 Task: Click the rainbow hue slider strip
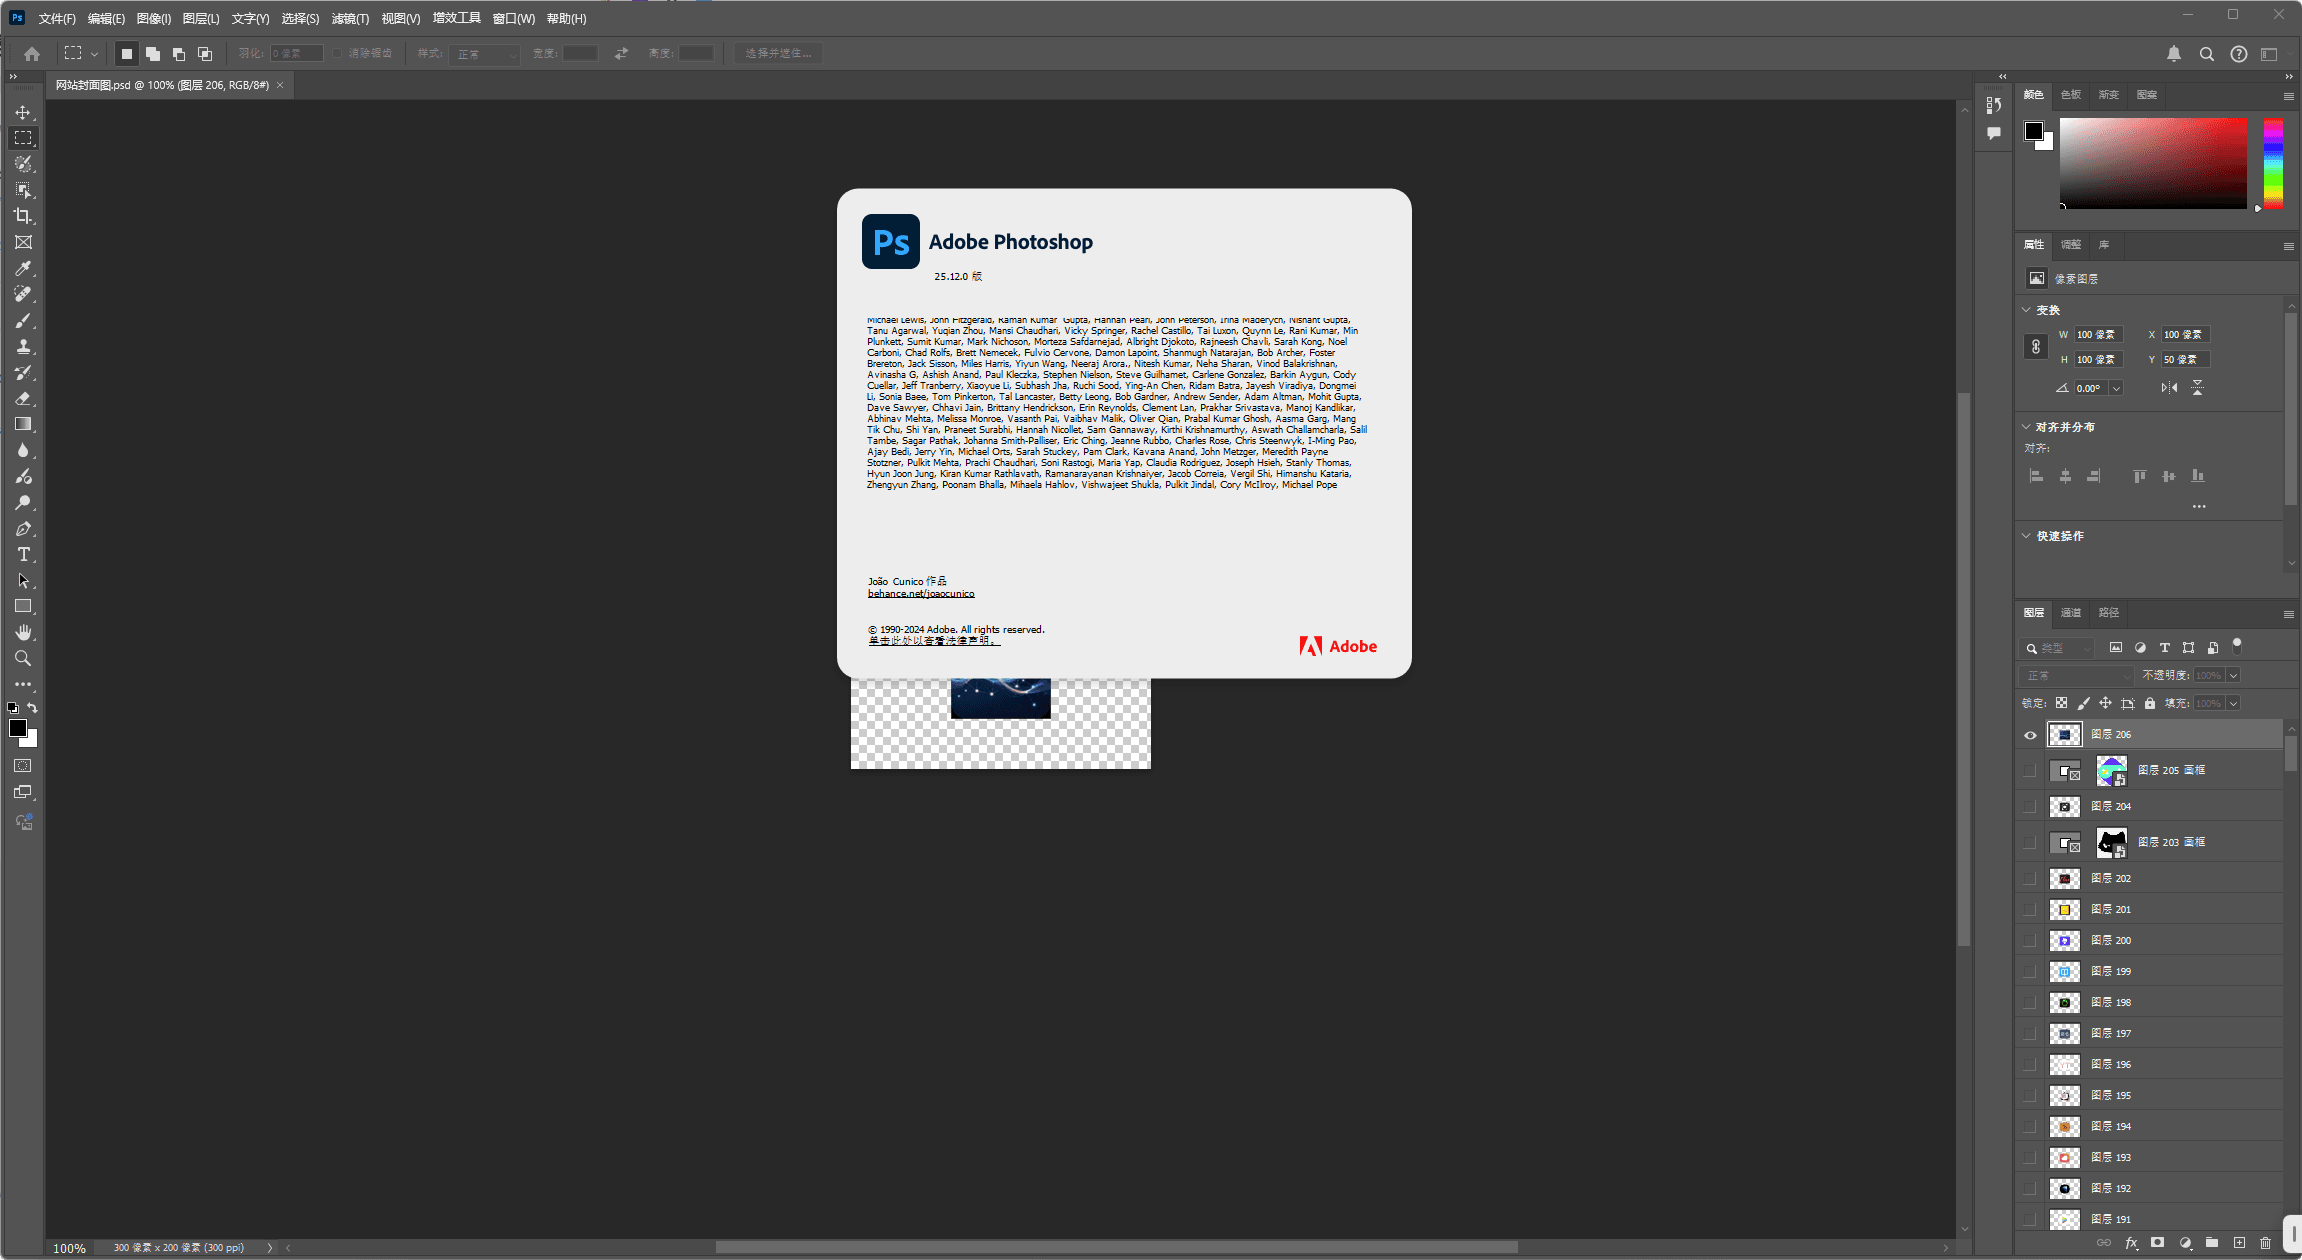(2273, 164)
